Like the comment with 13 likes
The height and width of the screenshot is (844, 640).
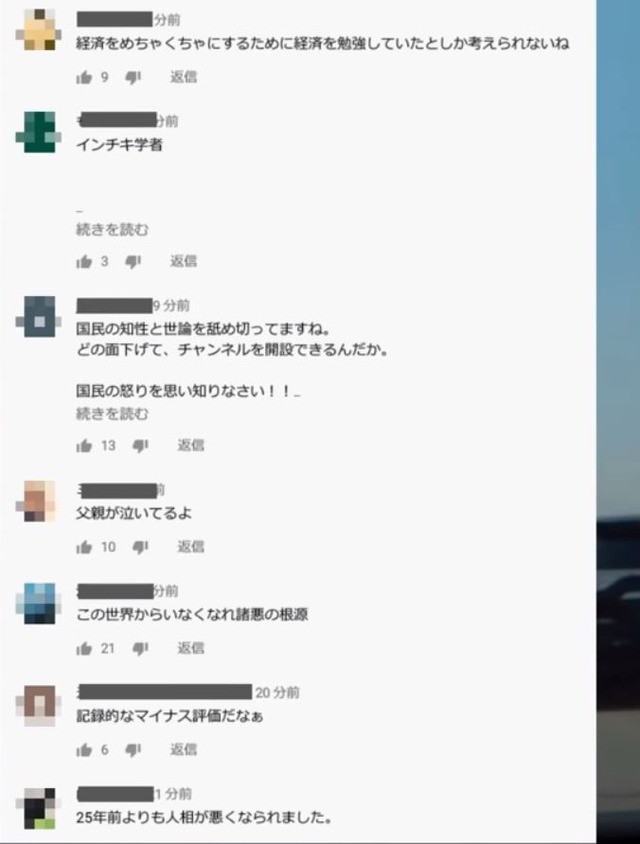[x=84, y=446]
